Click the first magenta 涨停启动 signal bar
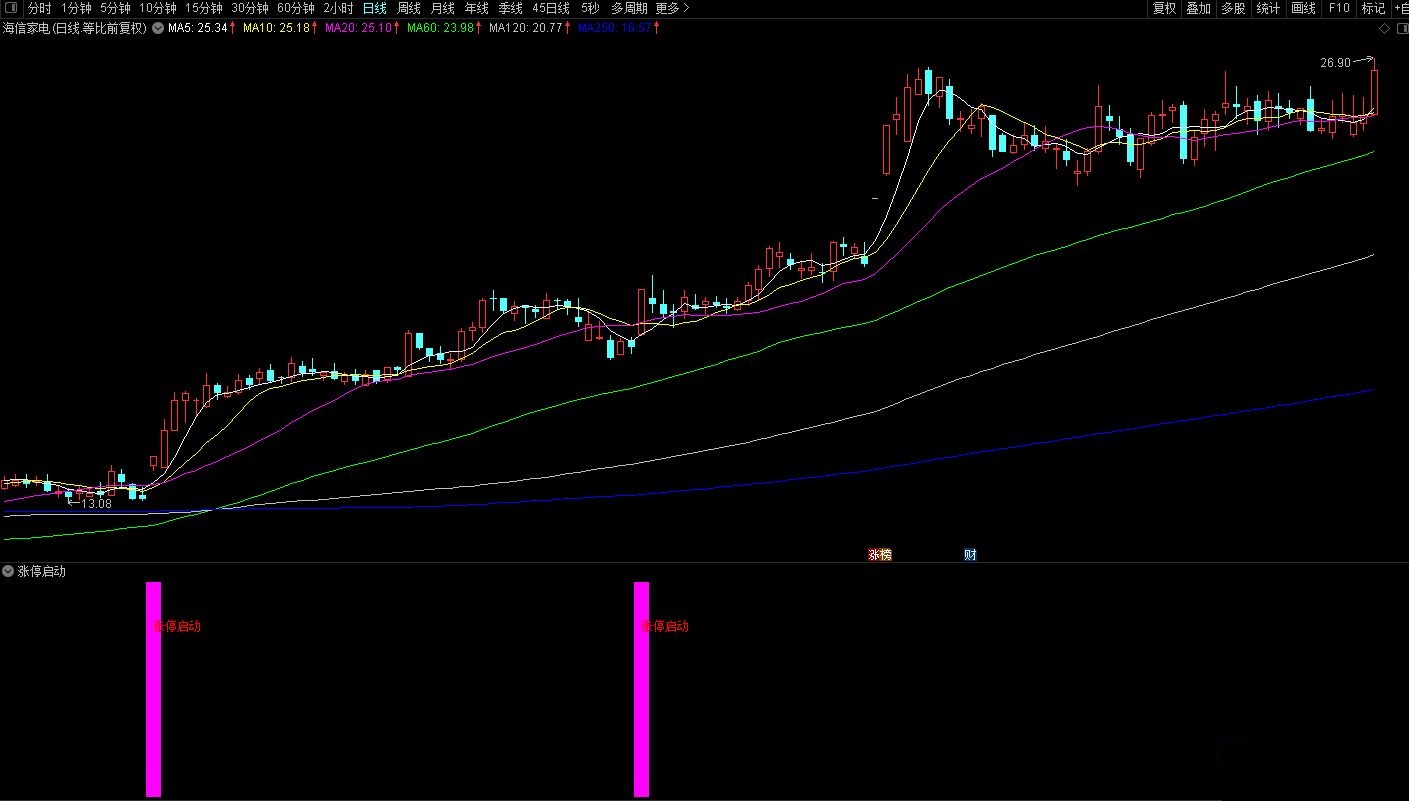This screenshot has width=1409, height=801. 153,689
